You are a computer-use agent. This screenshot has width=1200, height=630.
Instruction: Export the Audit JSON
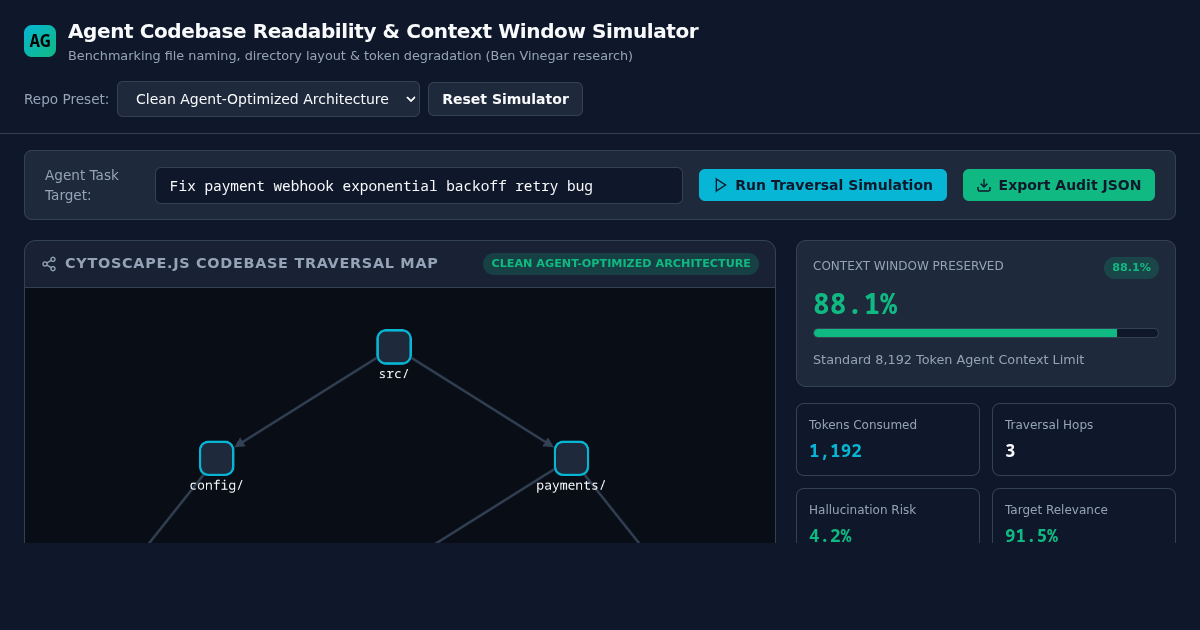(x=1059, y=185)
